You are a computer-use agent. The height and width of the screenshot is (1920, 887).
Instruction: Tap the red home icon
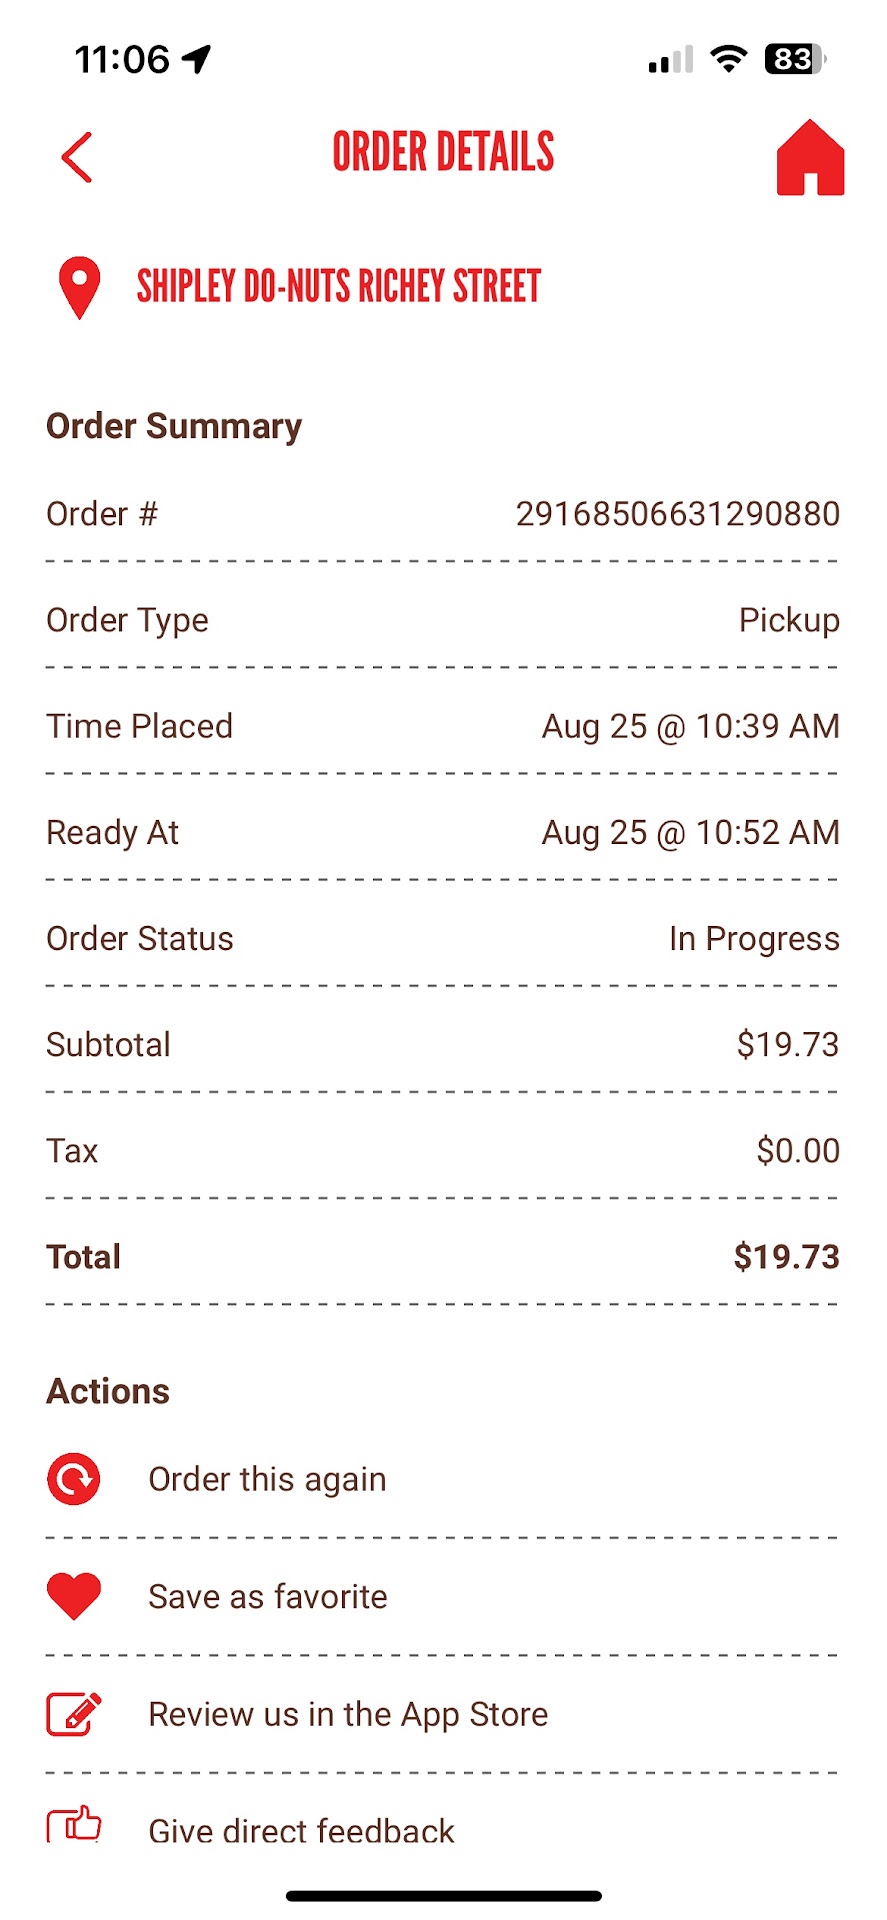pyautogui.click(x=810, y=157)
